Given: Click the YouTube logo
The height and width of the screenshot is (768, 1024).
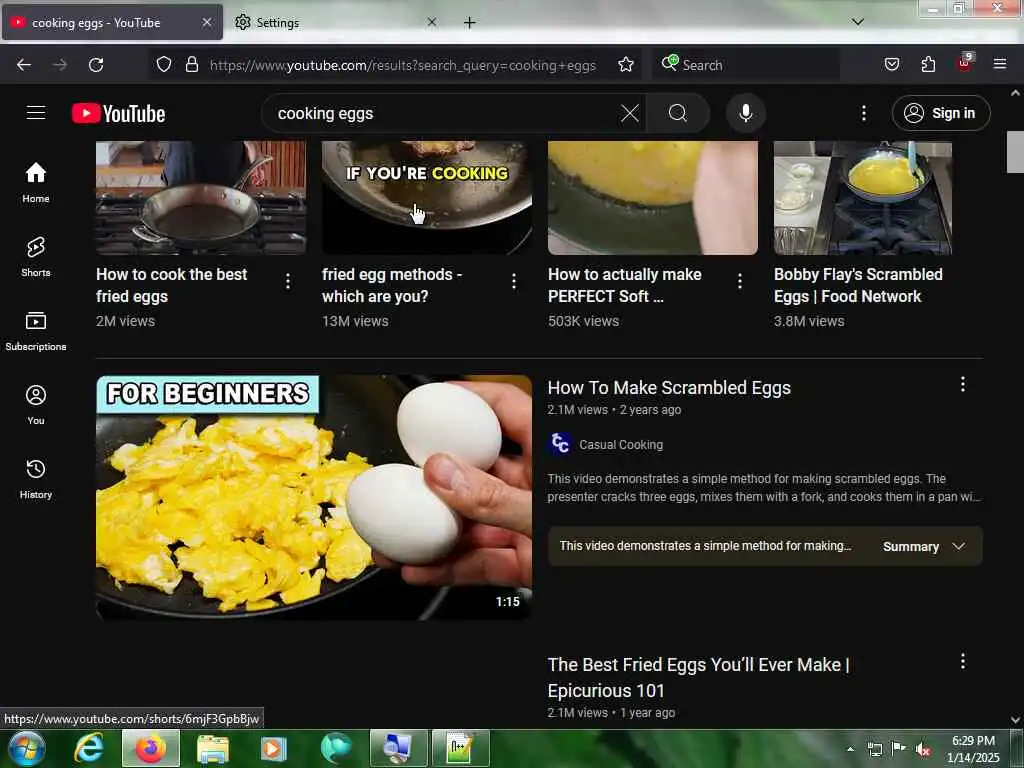Looking at the screenshot, I should click(x=118, y=113).
